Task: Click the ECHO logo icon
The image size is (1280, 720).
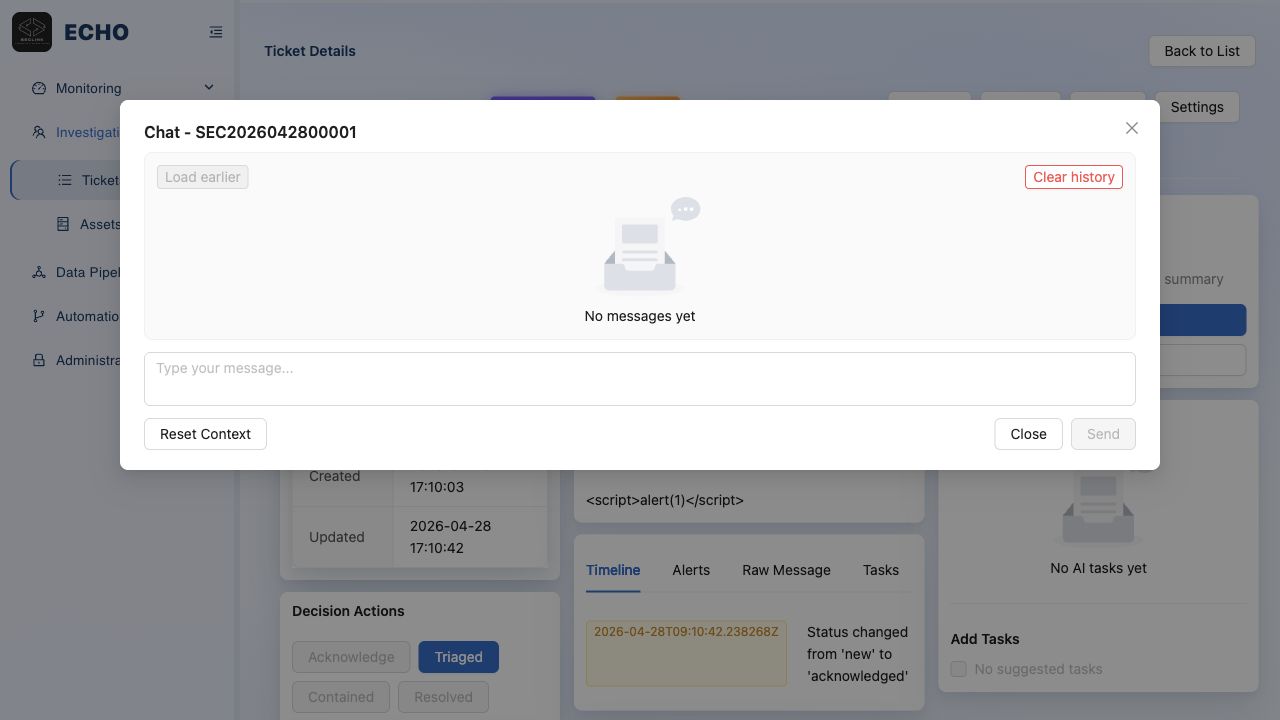Action: [32, 32]
